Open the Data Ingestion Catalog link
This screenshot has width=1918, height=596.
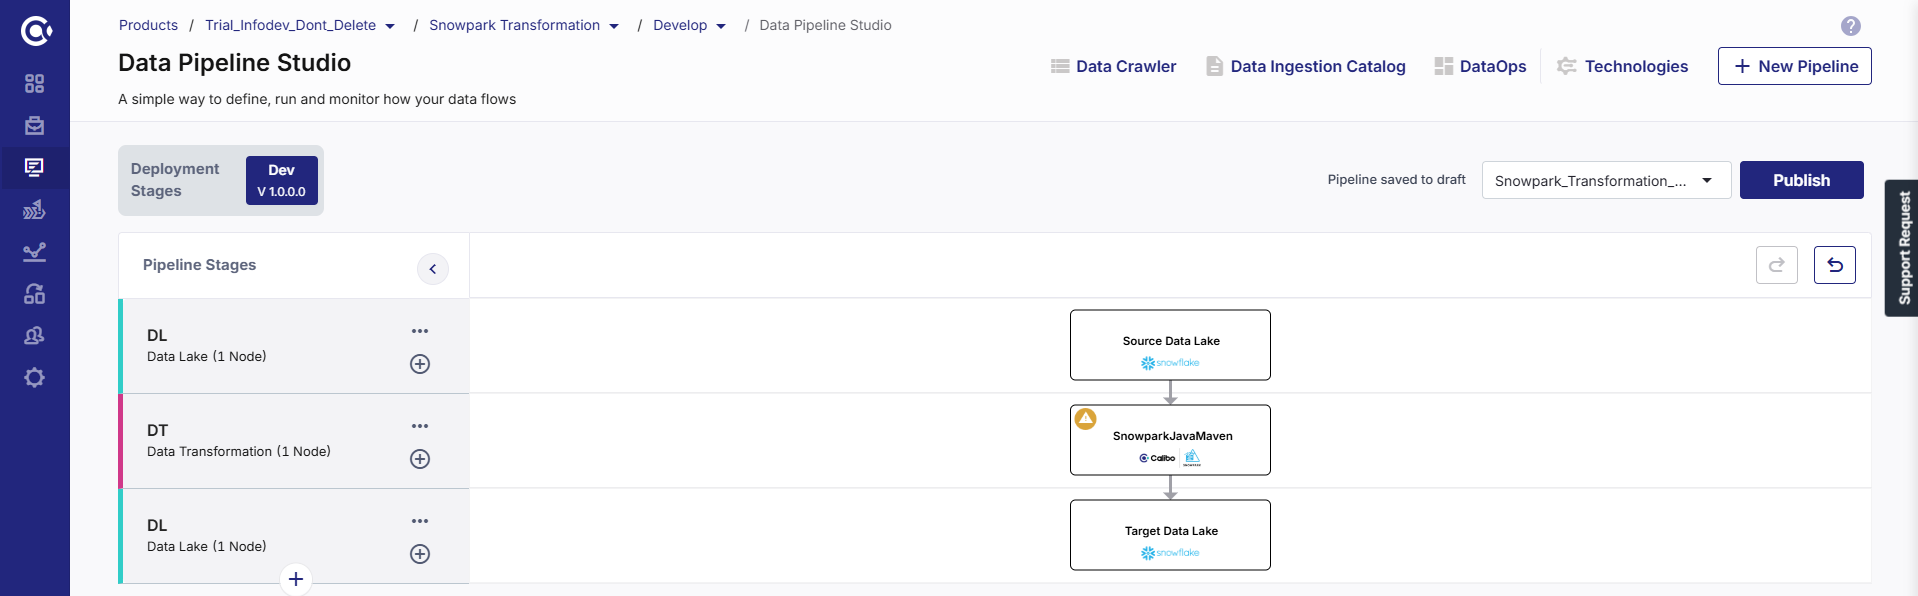(1306, 66)
